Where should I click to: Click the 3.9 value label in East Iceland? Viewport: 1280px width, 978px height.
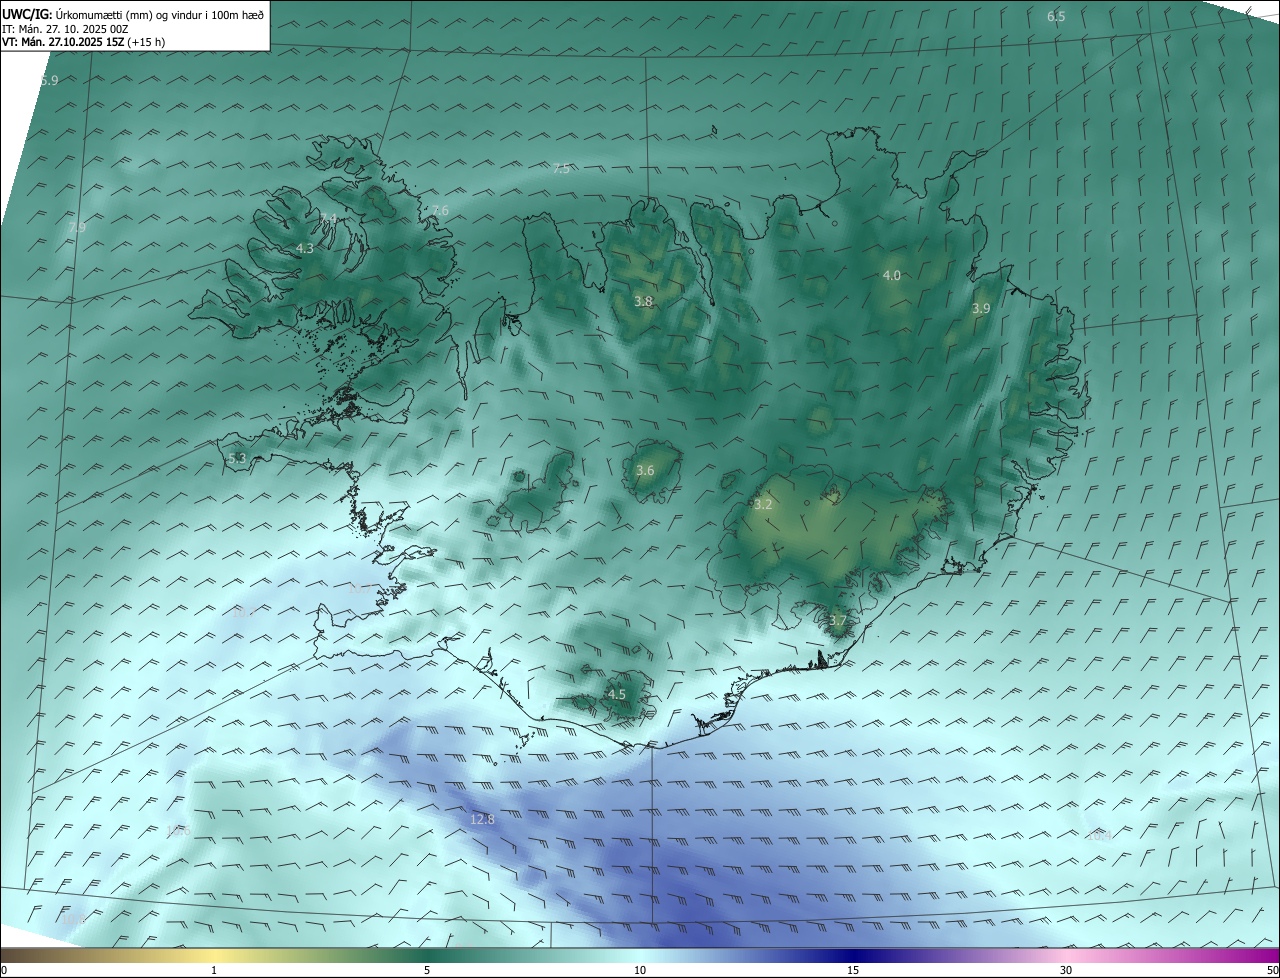point(981,309)
